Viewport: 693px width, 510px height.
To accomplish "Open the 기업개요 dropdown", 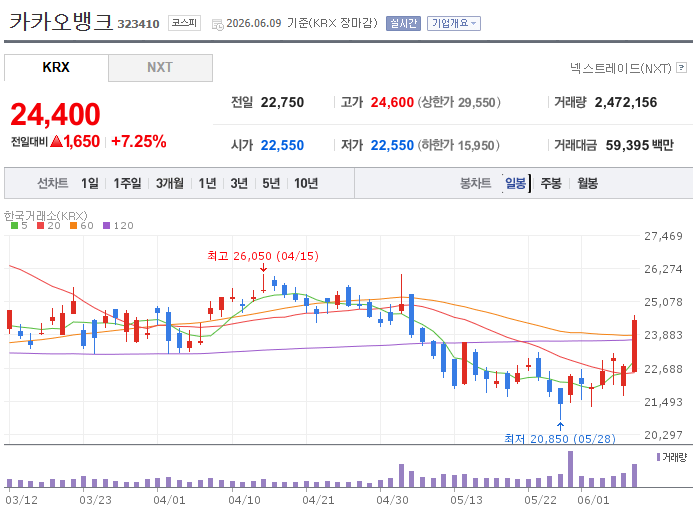I will (x=454, y=23).
